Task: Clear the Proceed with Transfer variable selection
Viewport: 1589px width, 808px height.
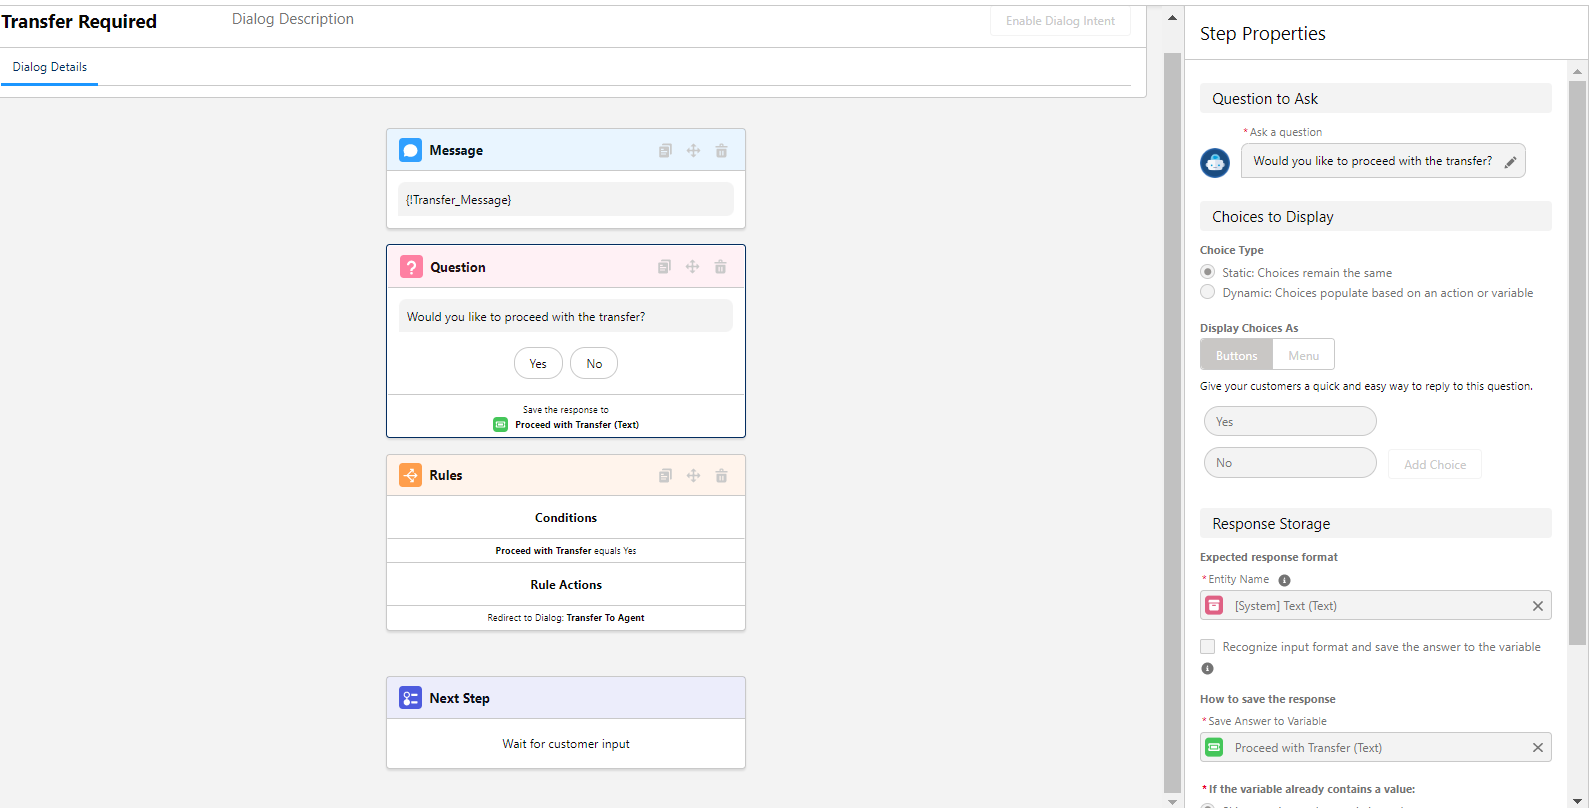Action: pyautogui.click(x=1537, y=748)
